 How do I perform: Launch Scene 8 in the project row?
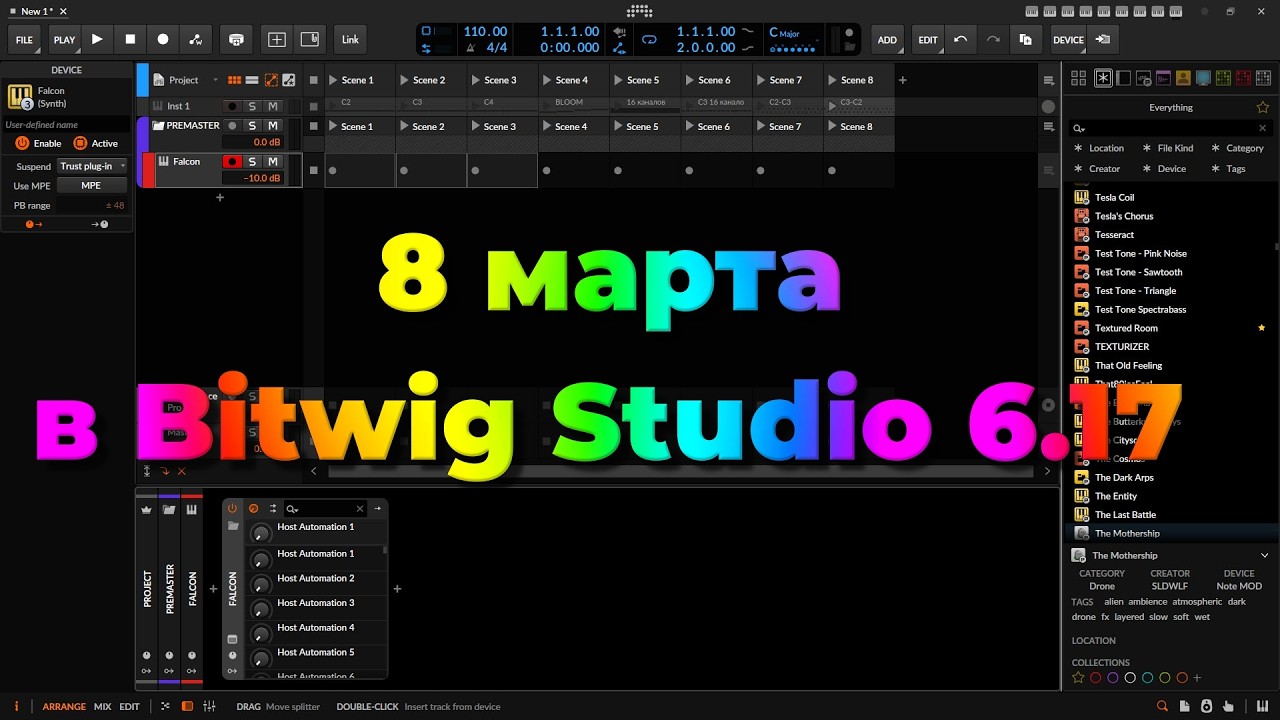[832, 80]
